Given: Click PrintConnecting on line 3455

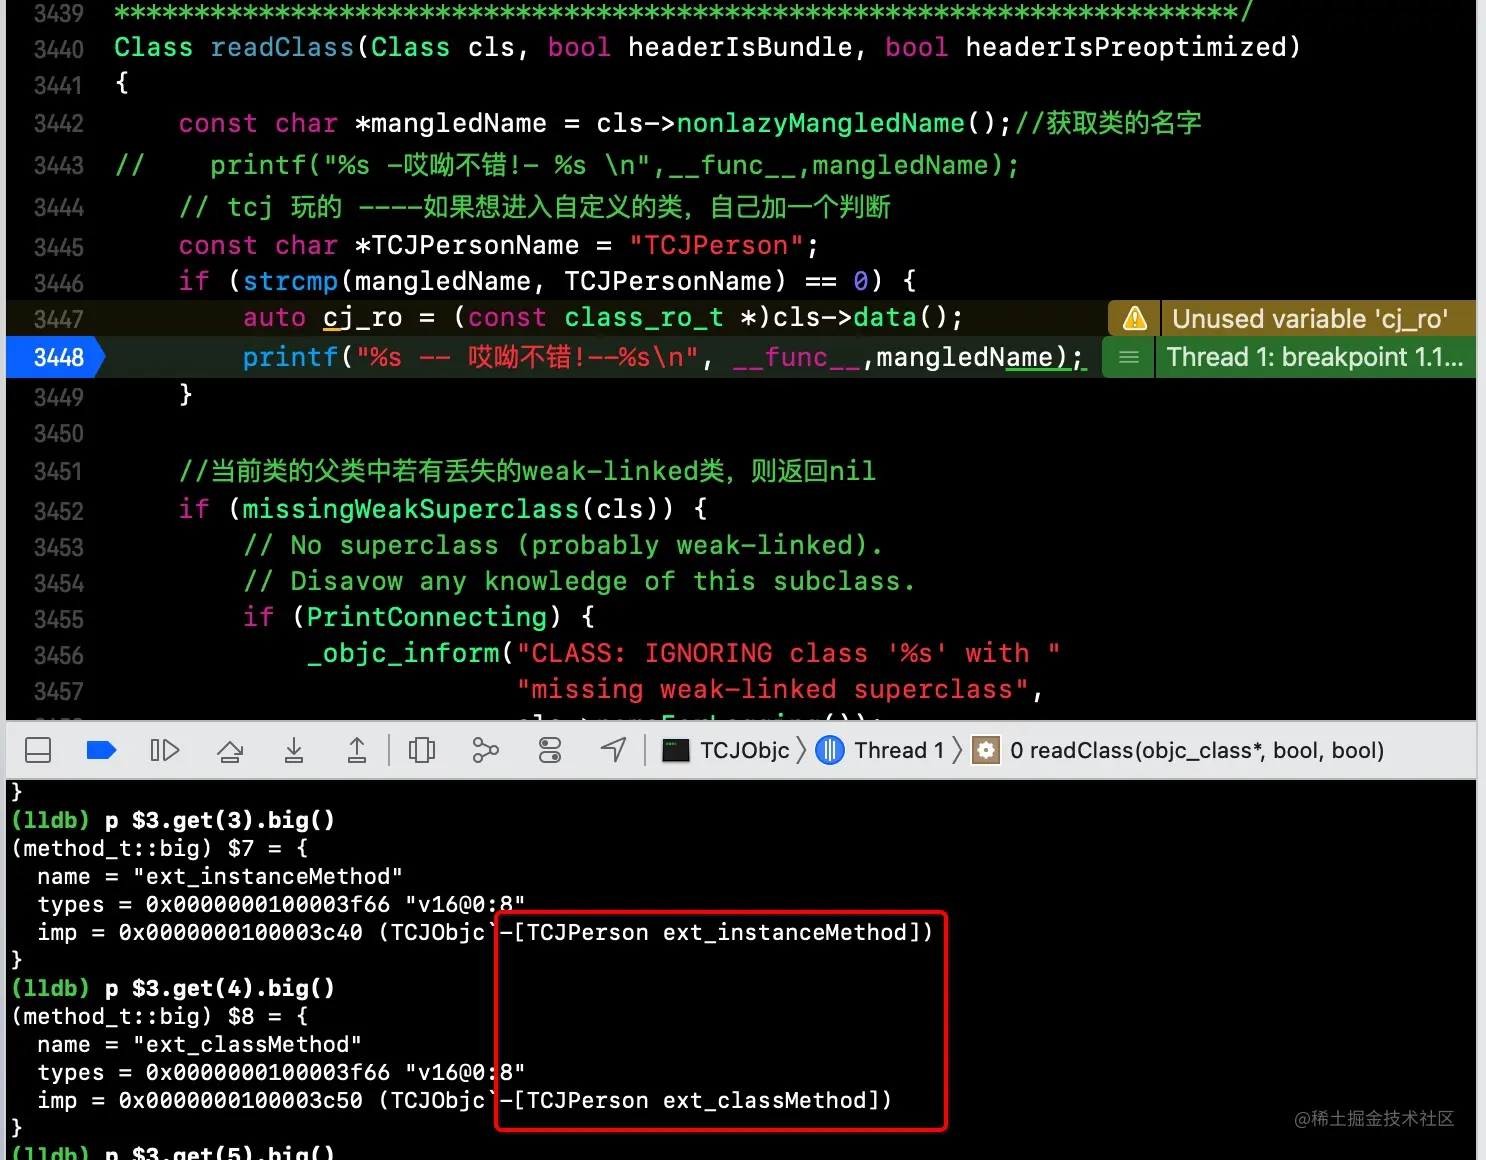Looking at the screenshot, I should pos(427,617).
